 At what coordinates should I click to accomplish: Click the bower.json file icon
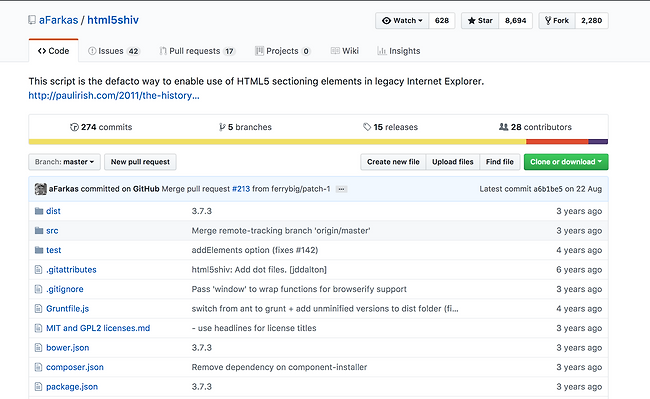[39, 348]
